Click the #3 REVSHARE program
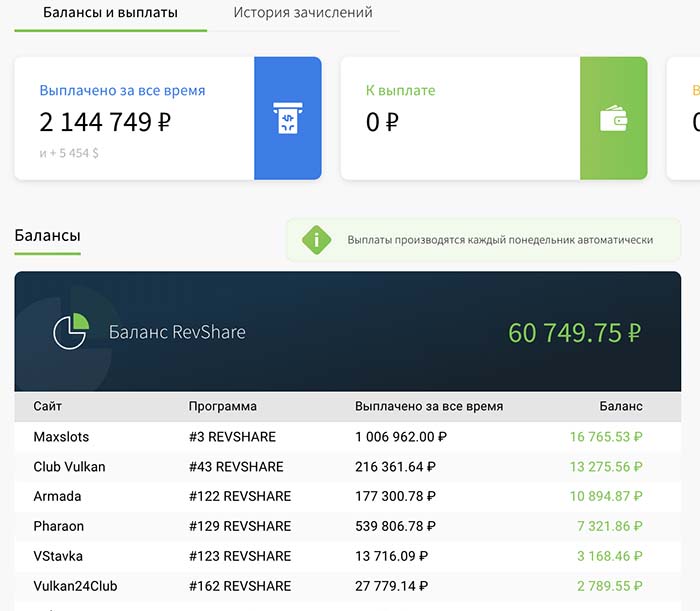The width and height of the screenshot is (700, 611). pos(232,437)
